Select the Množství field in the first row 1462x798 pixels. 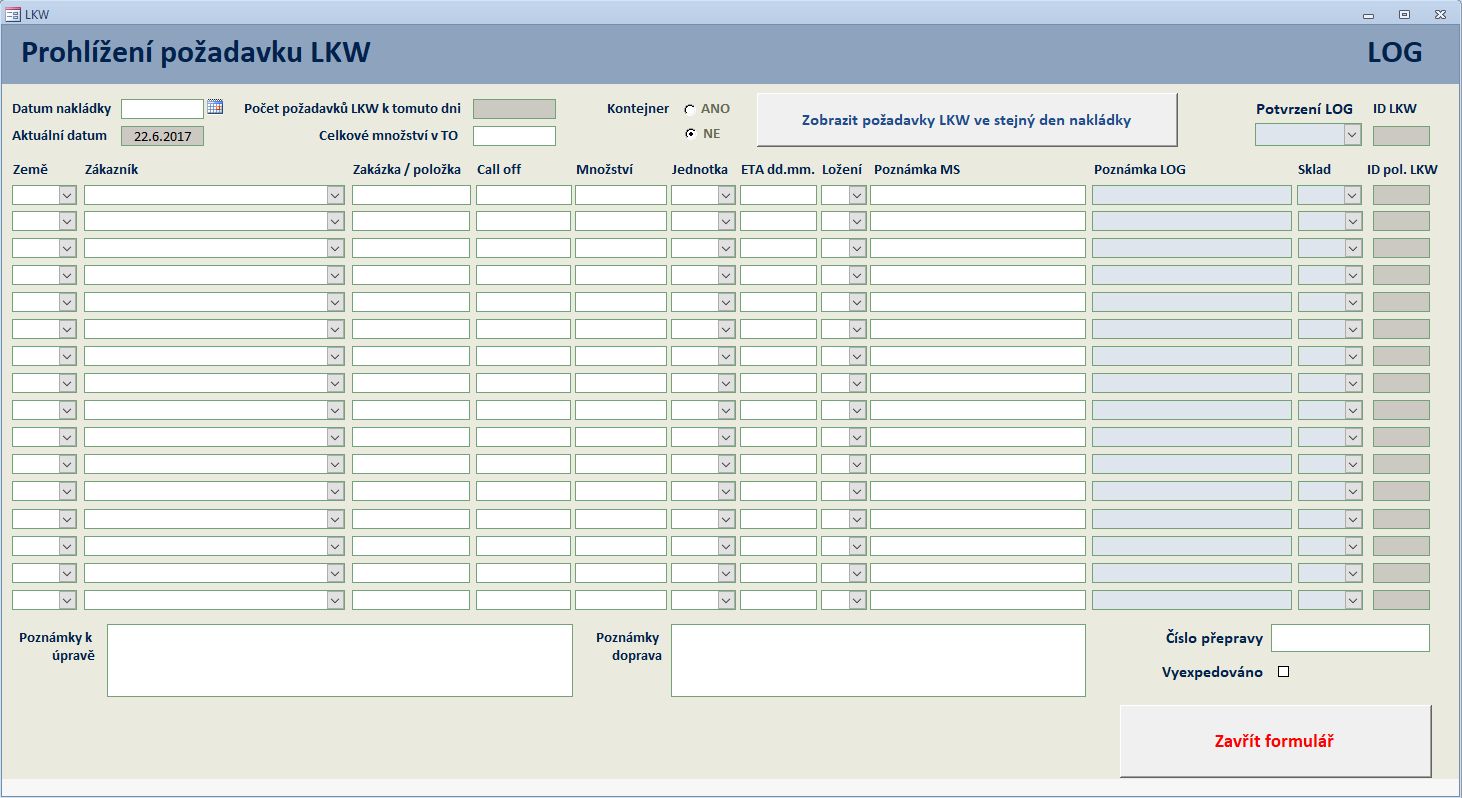(x=621, y=196)
